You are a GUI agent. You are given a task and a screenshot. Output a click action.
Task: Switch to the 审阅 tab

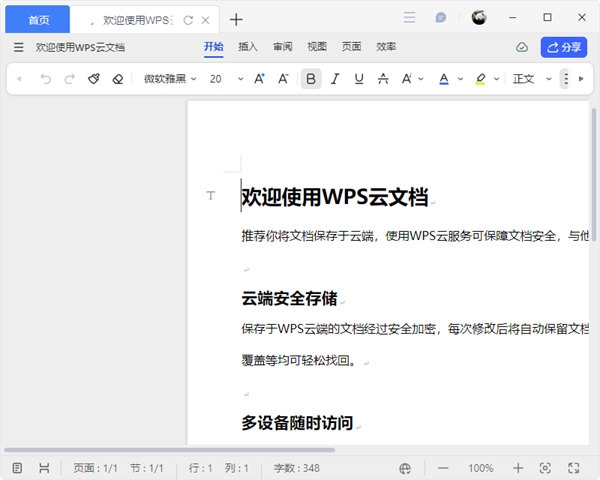pyautogui.click(x=282, y=47)
